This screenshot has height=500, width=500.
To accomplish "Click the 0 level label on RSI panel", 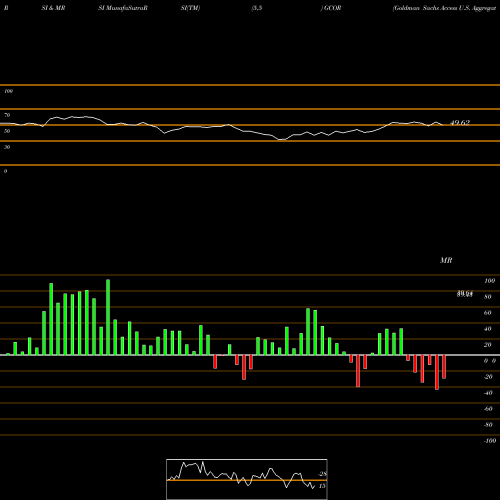I will 5,171.
